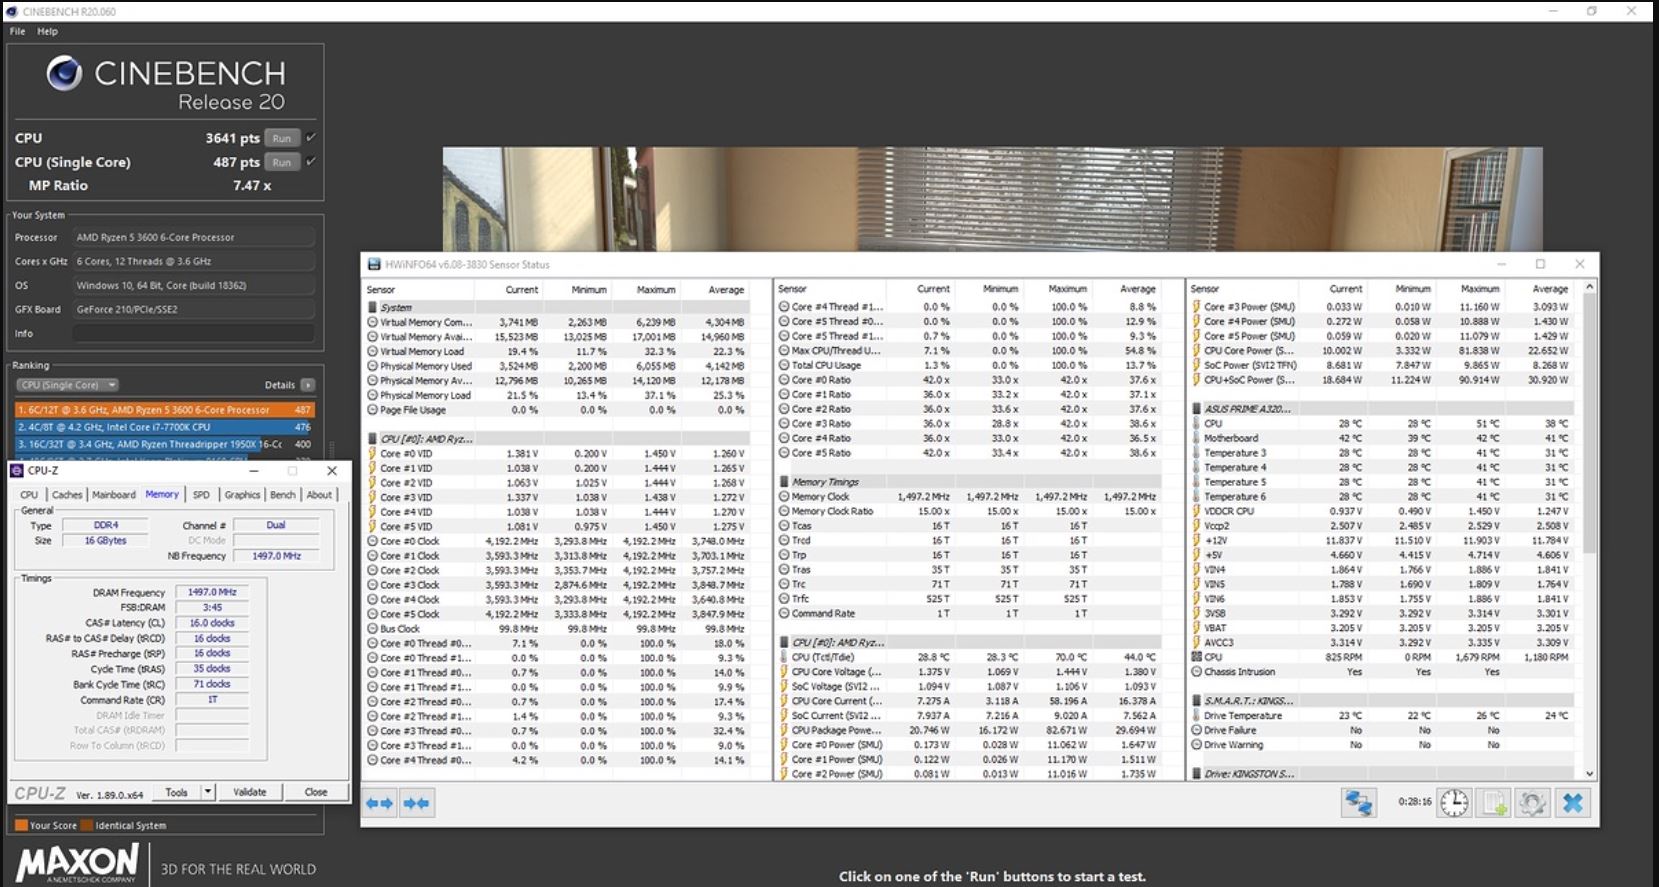Image resolution: width=1659 pixels, height=887 pixels.
Task: Open the CPU-Z Tools dropdown arrow
Action: (x=208, y=792)
